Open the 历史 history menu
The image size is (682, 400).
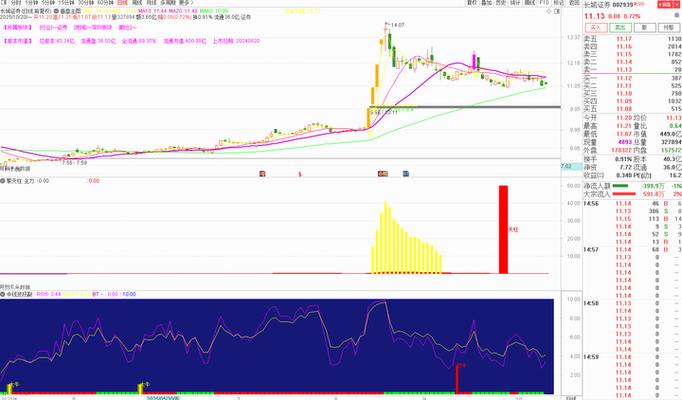501,3
